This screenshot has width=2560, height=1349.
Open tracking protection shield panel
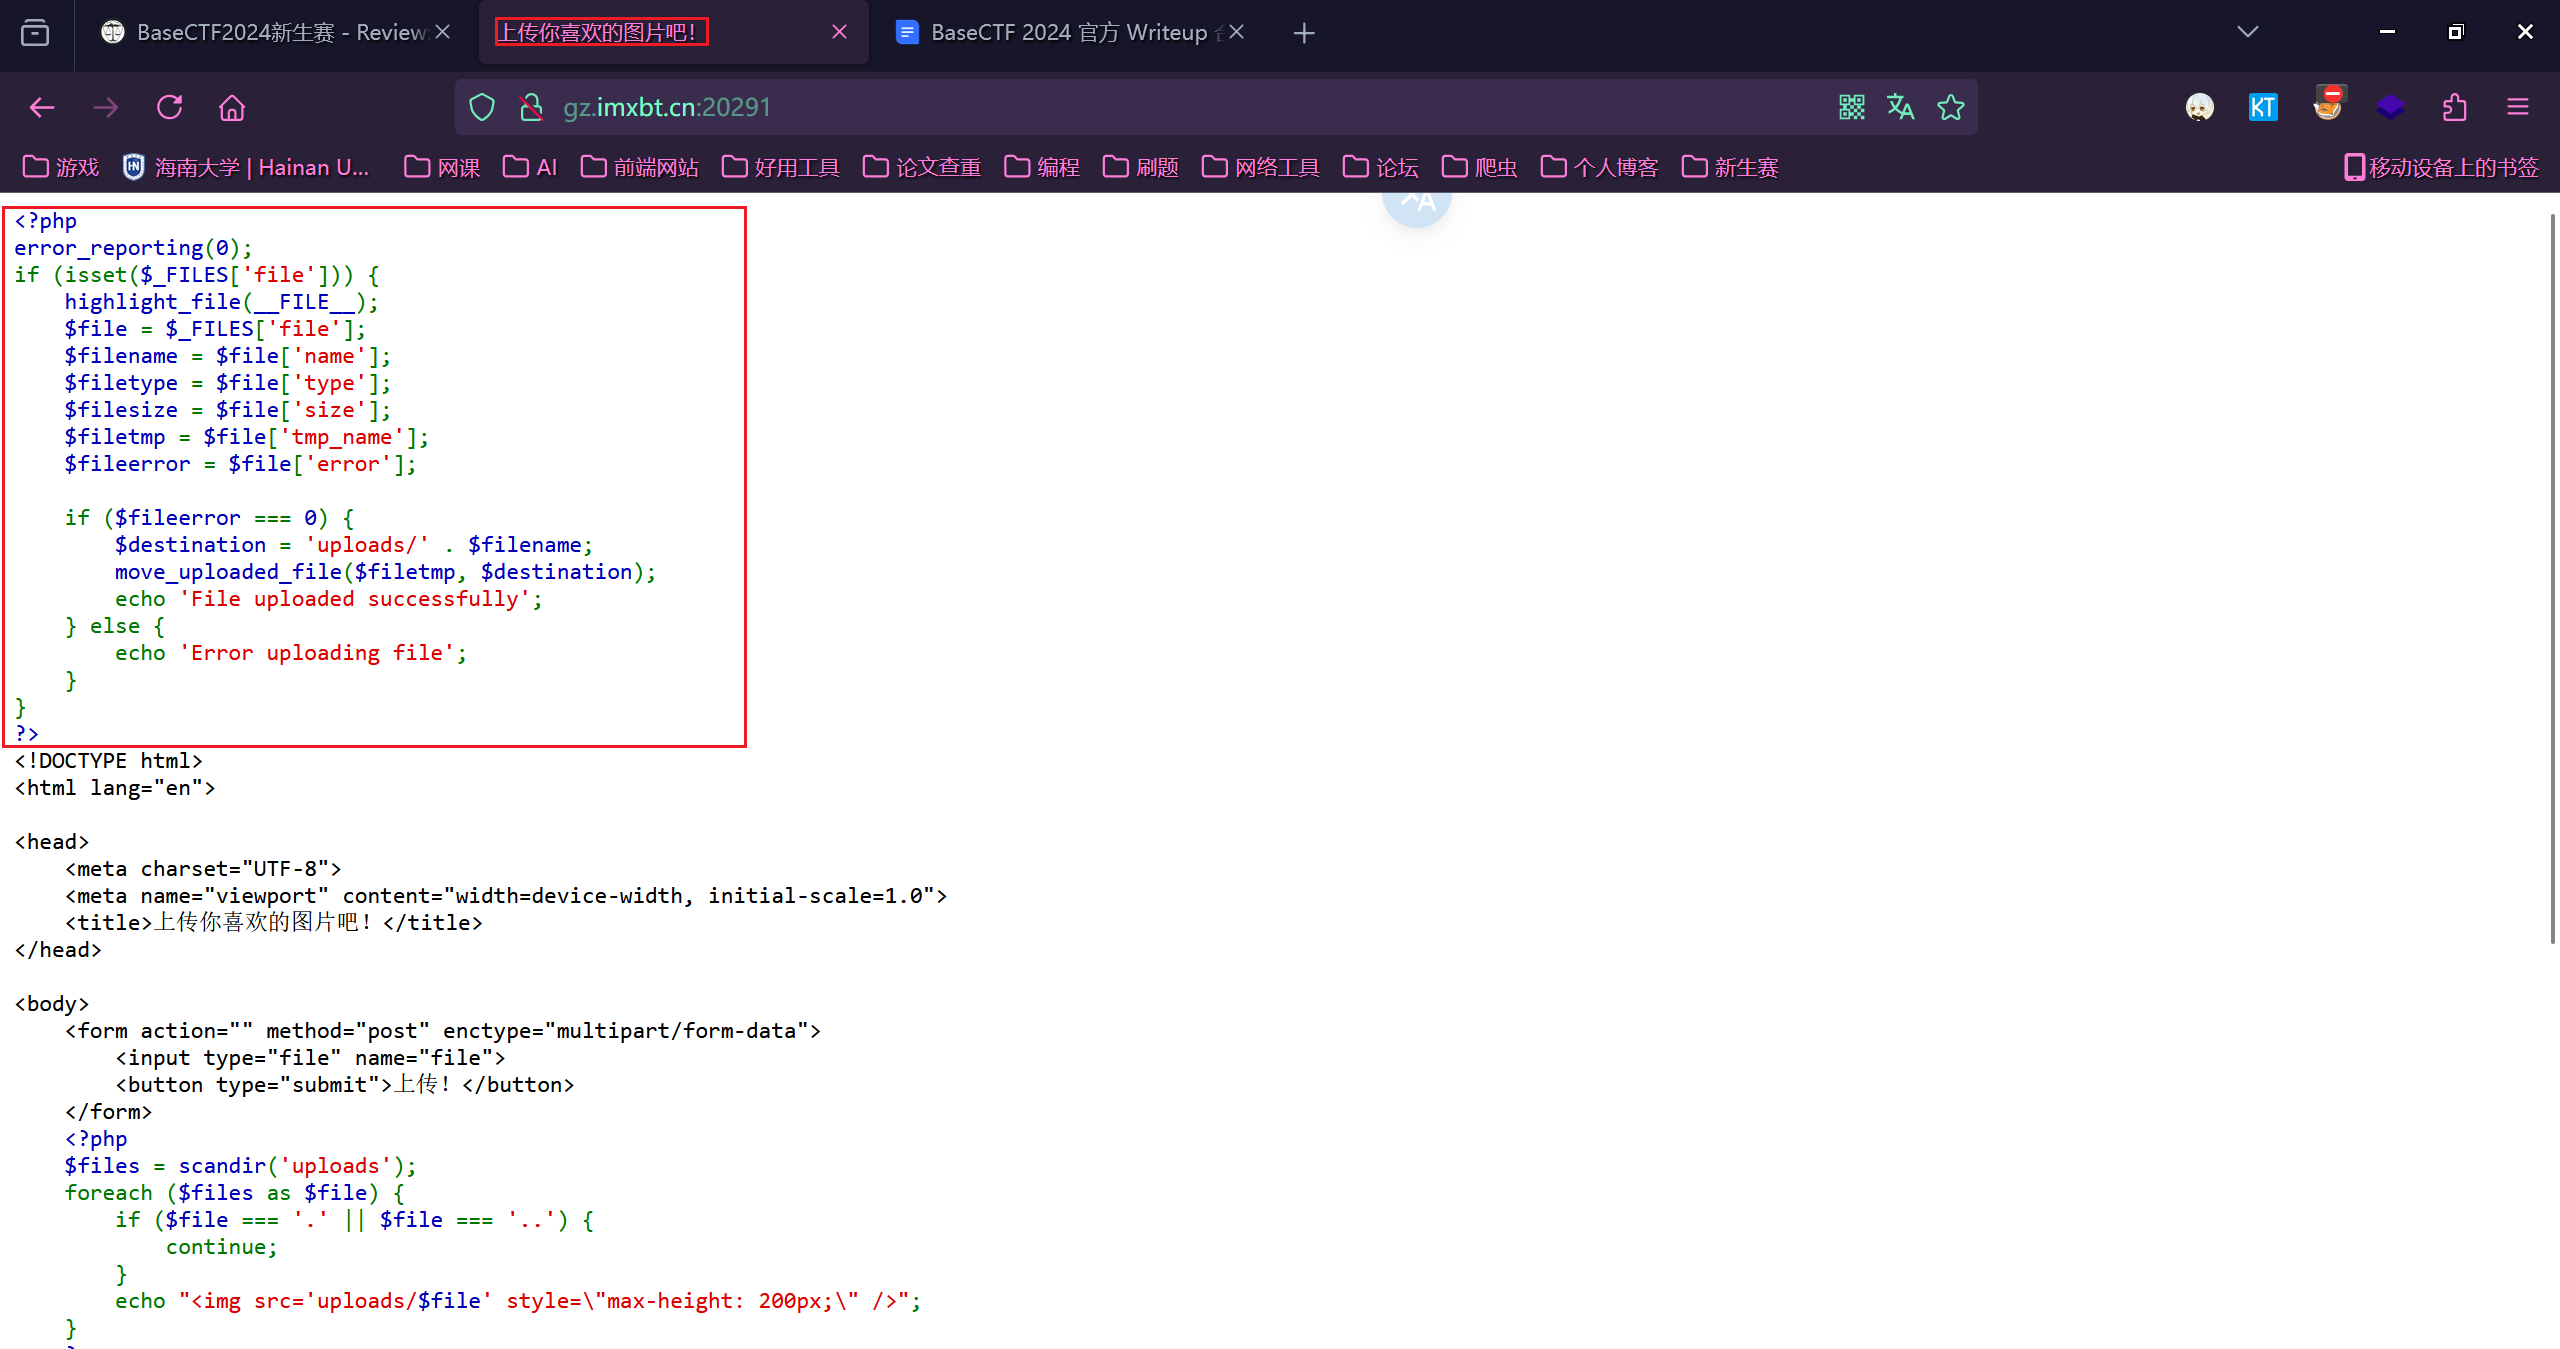click(481, 107)
